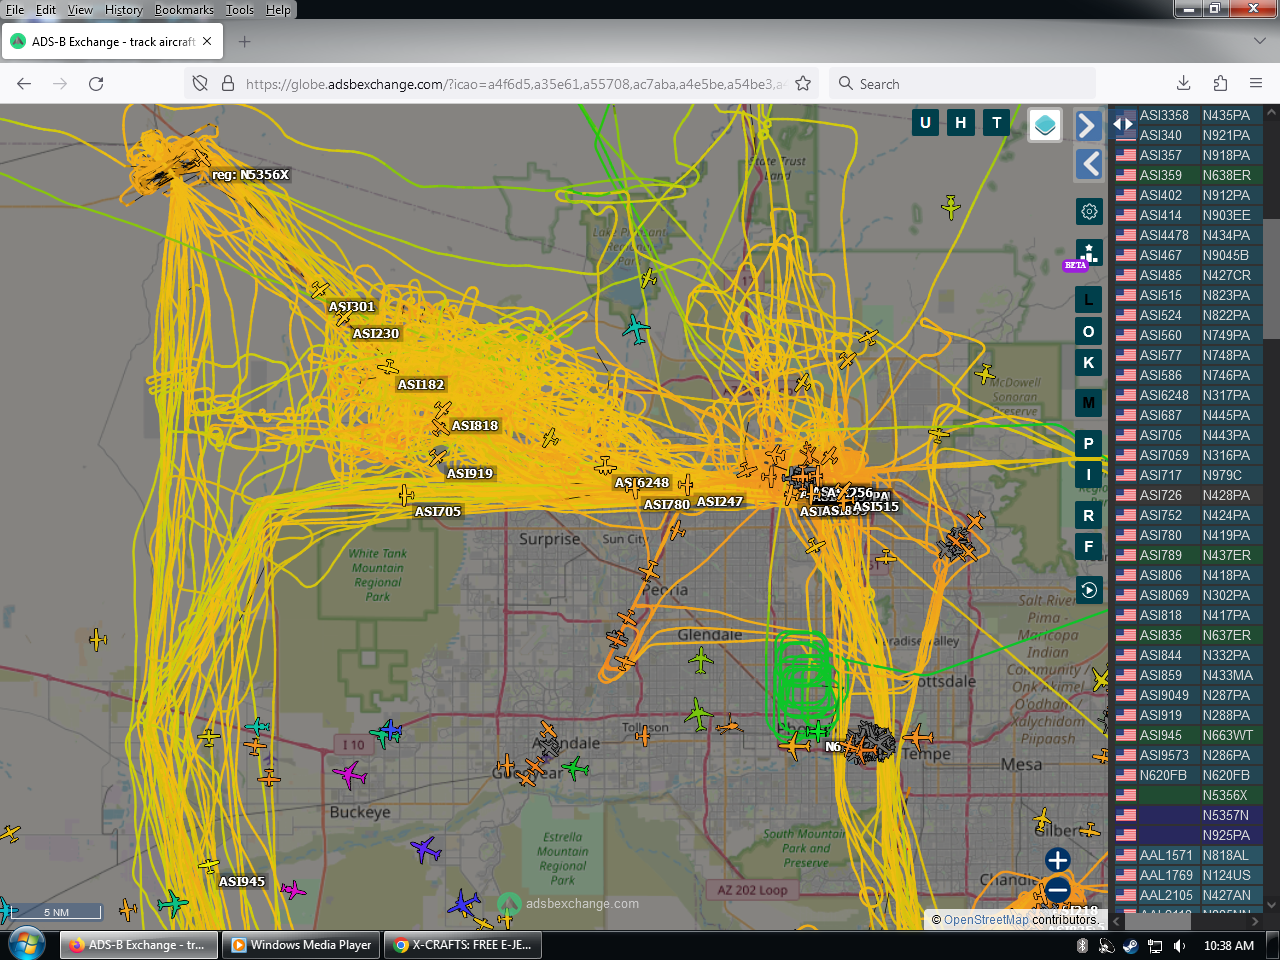This screenshot has height=960, width=1280.
Task: Select the blue aircraft south of Buckeye
Action: click(x=426, y=849)
